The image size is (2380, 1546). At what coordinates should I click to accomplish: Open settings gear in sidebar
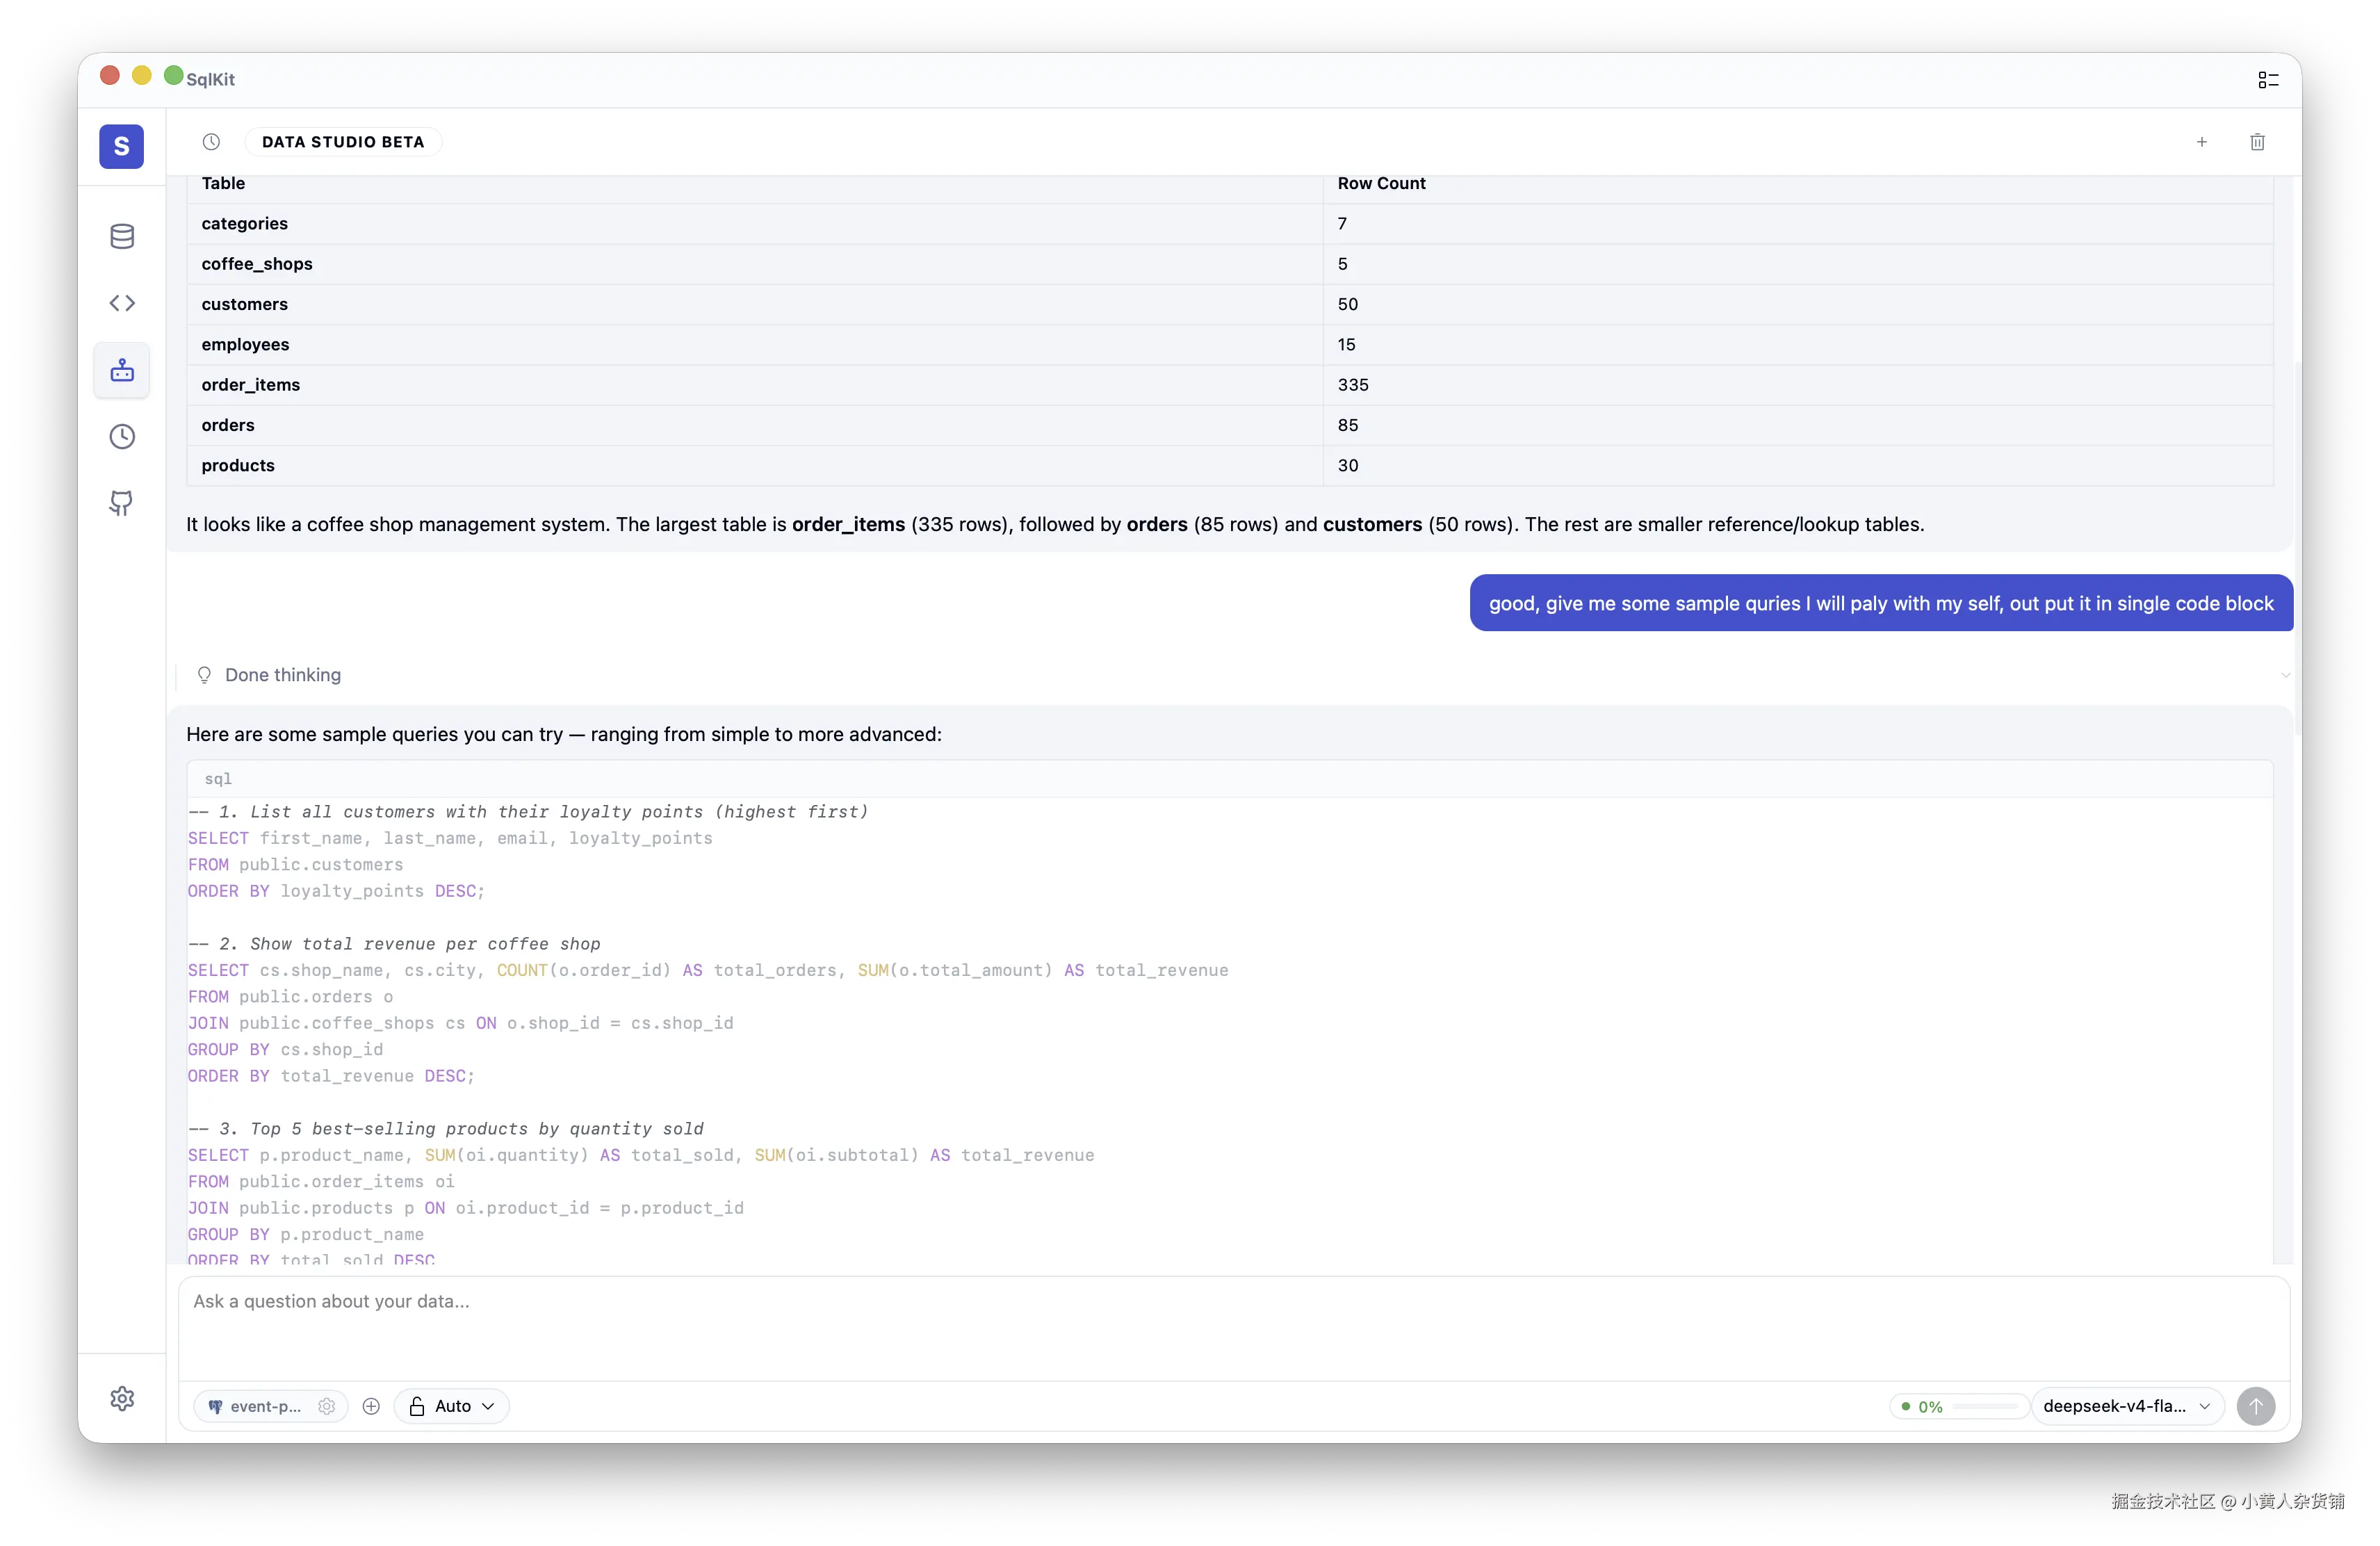tap(122, 1398)
